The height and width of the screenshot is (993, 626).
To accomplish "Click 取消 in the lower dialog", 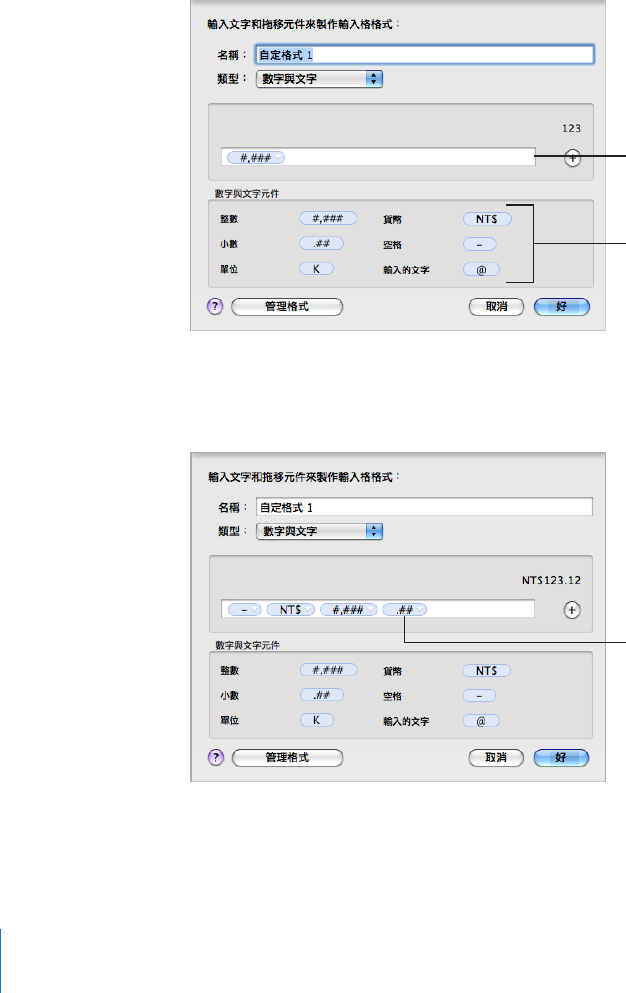I will click(x=497, y=757).
